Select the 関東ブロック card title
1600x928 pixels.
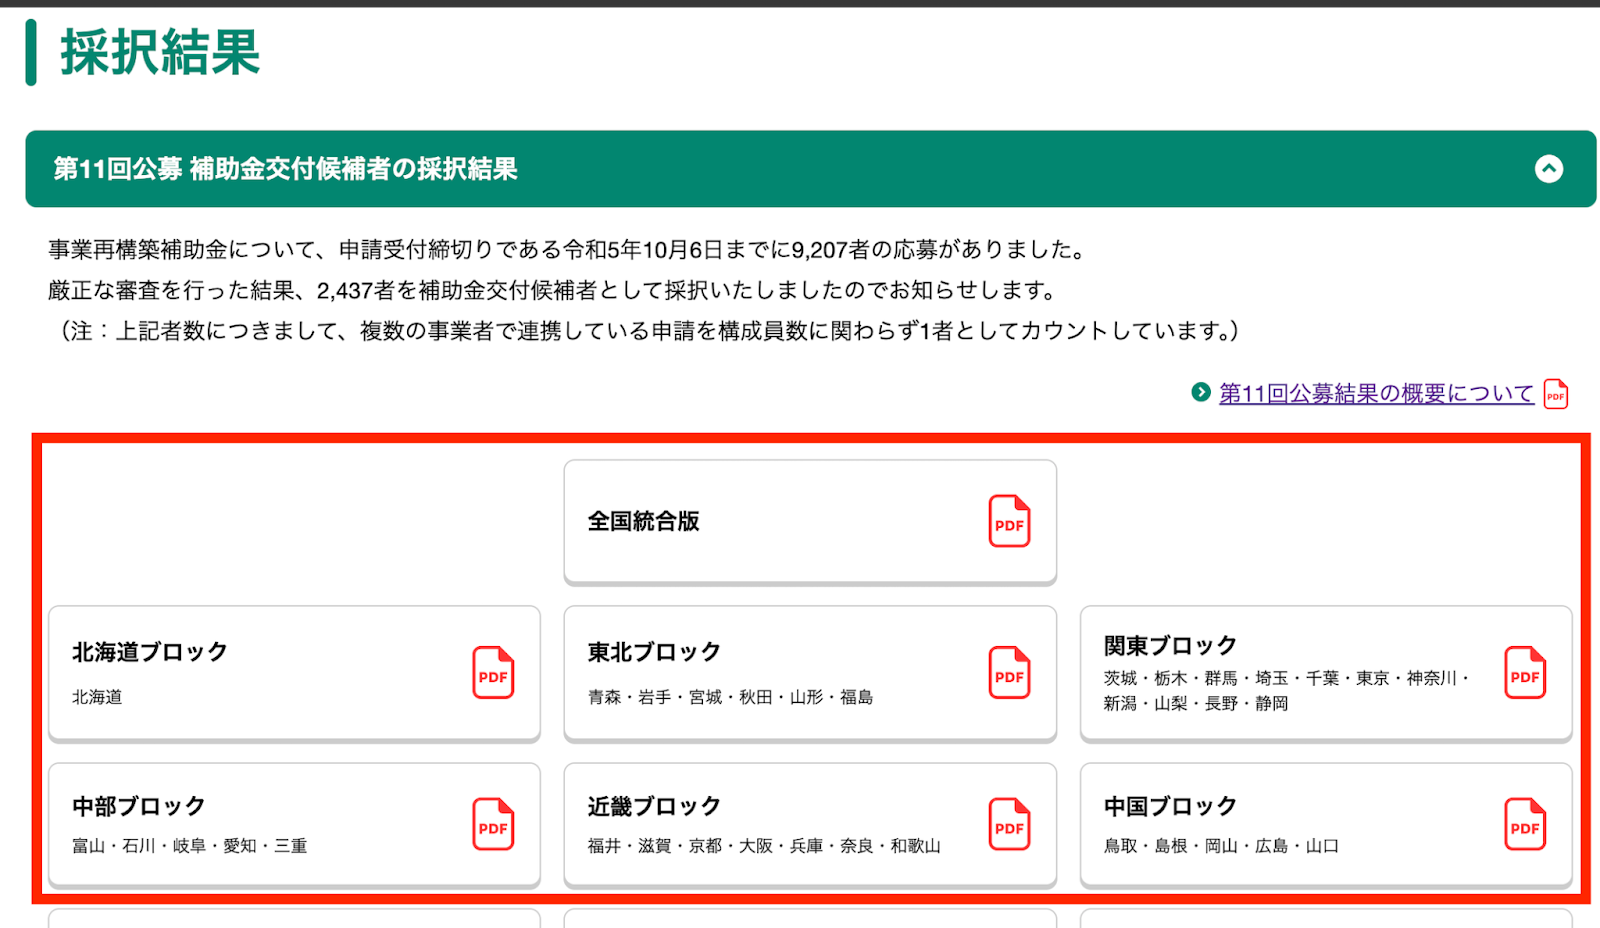(1170, 646)
